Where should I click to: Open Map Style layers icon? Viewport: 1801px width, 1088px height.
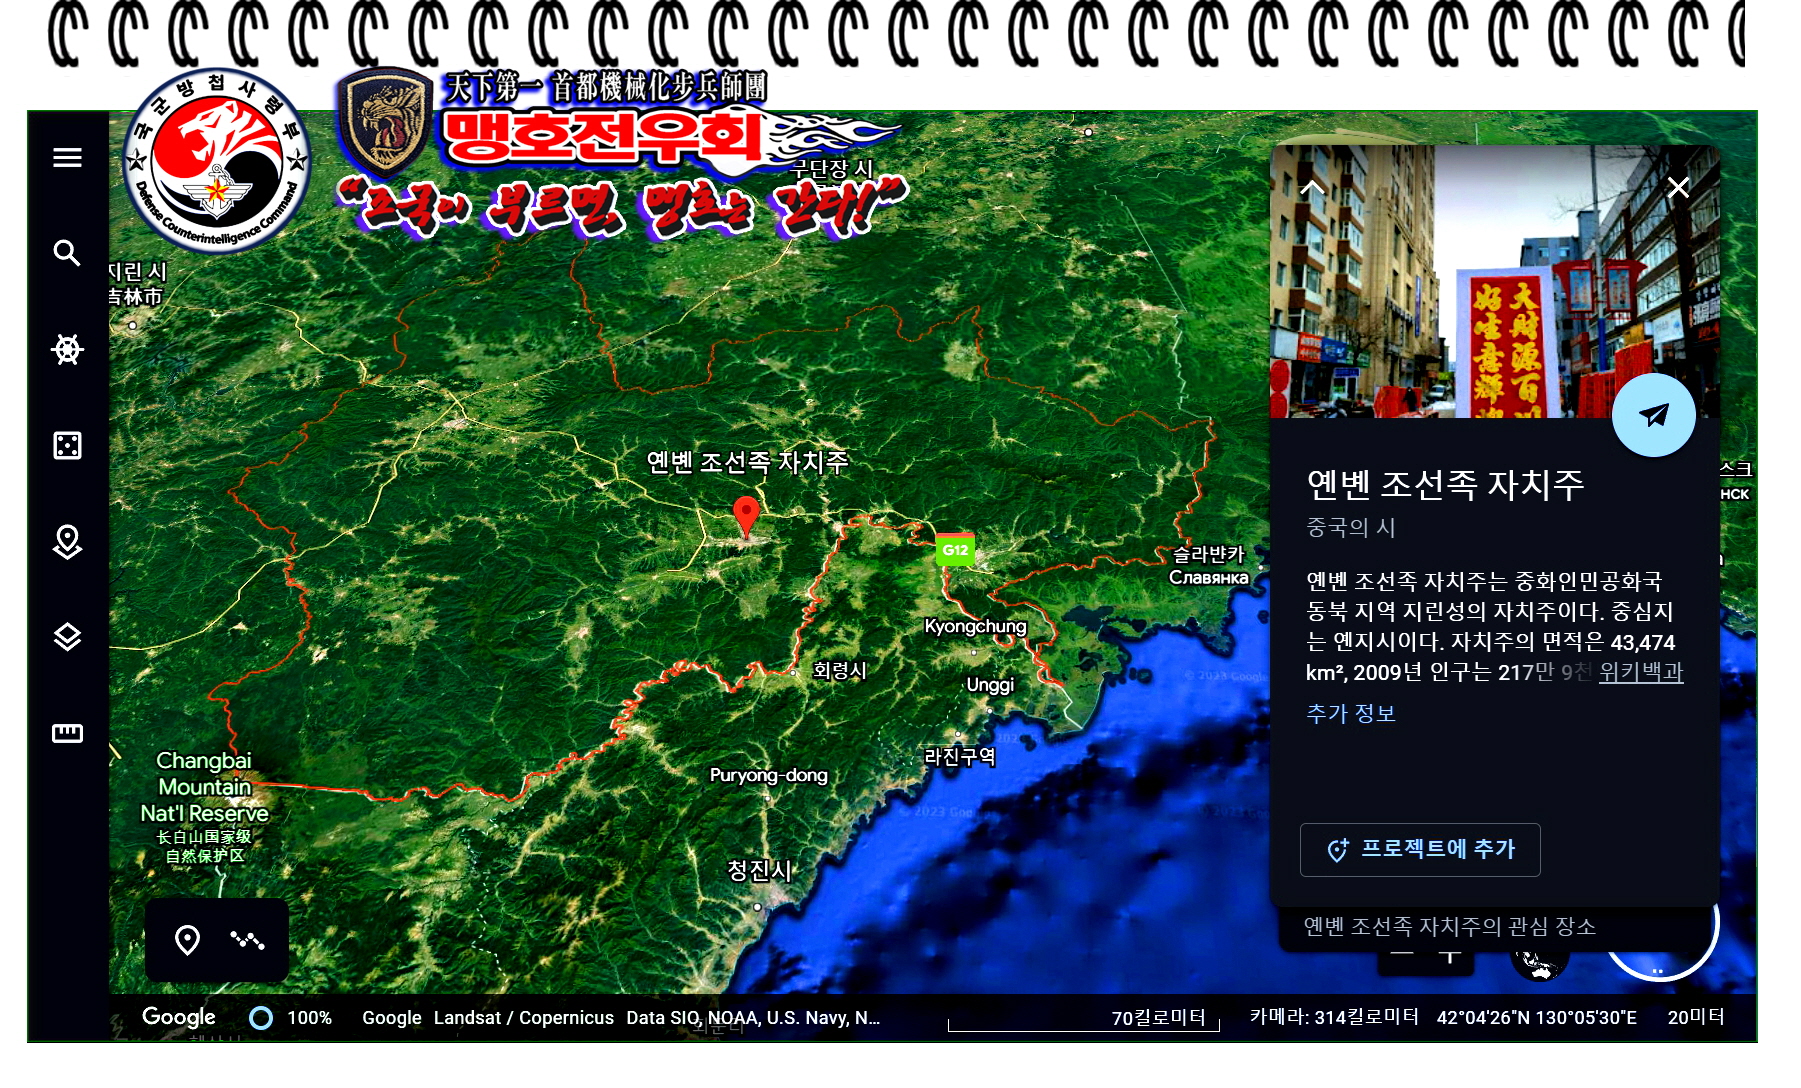(x=67, y=637)
